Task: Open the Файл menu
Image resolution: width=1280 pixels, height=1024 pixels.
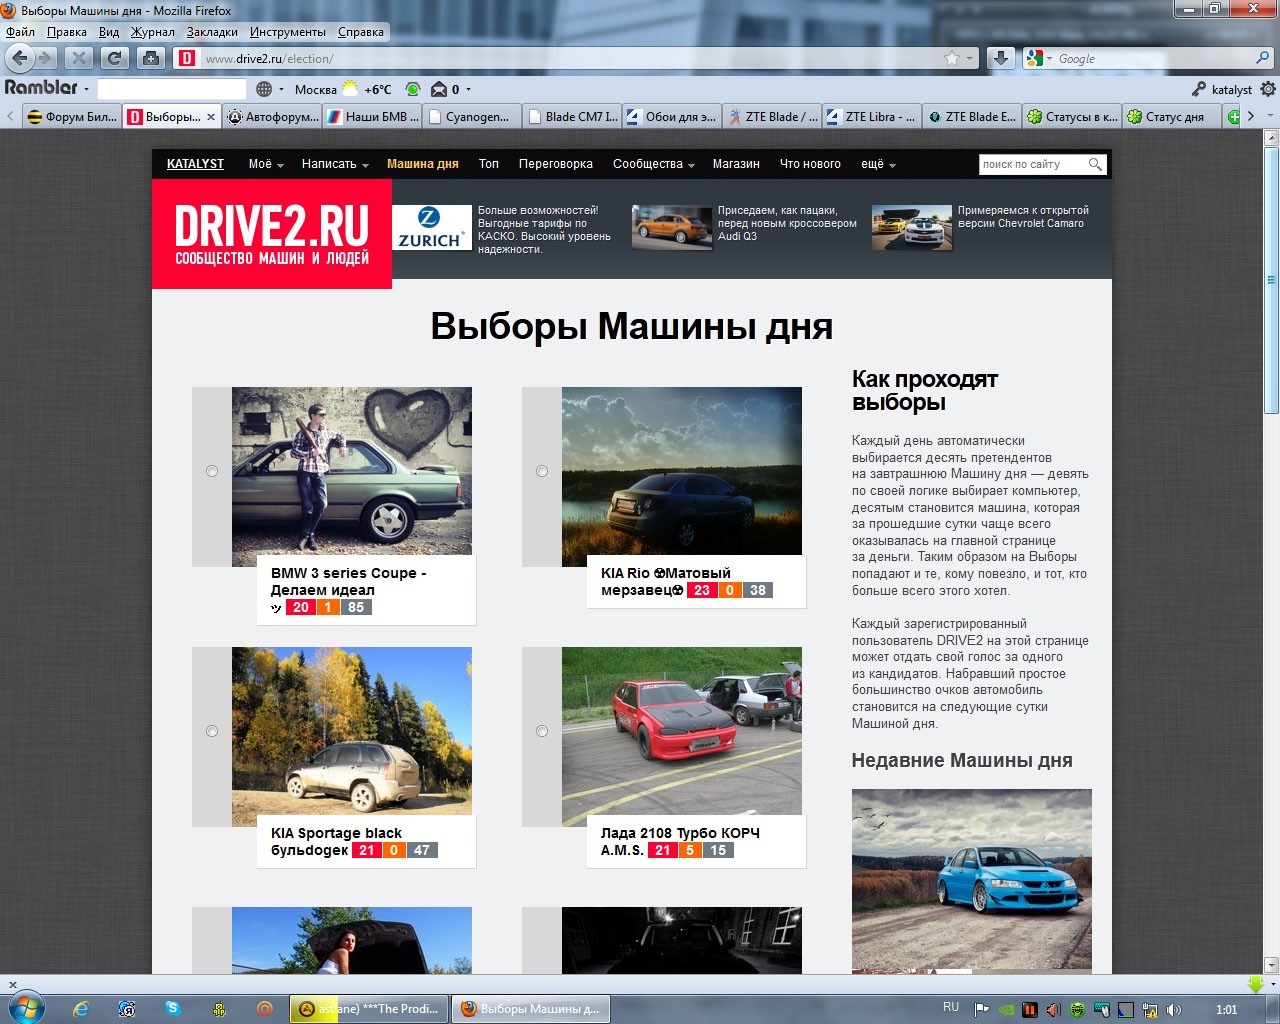Action: tap(20, 32)
